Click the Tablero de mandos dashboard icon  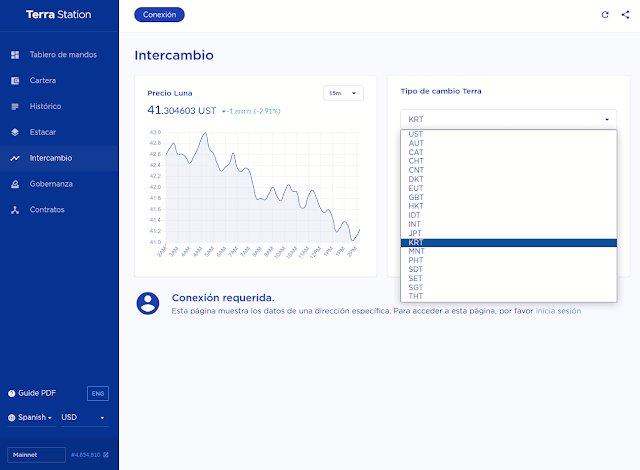click(15, 55)
